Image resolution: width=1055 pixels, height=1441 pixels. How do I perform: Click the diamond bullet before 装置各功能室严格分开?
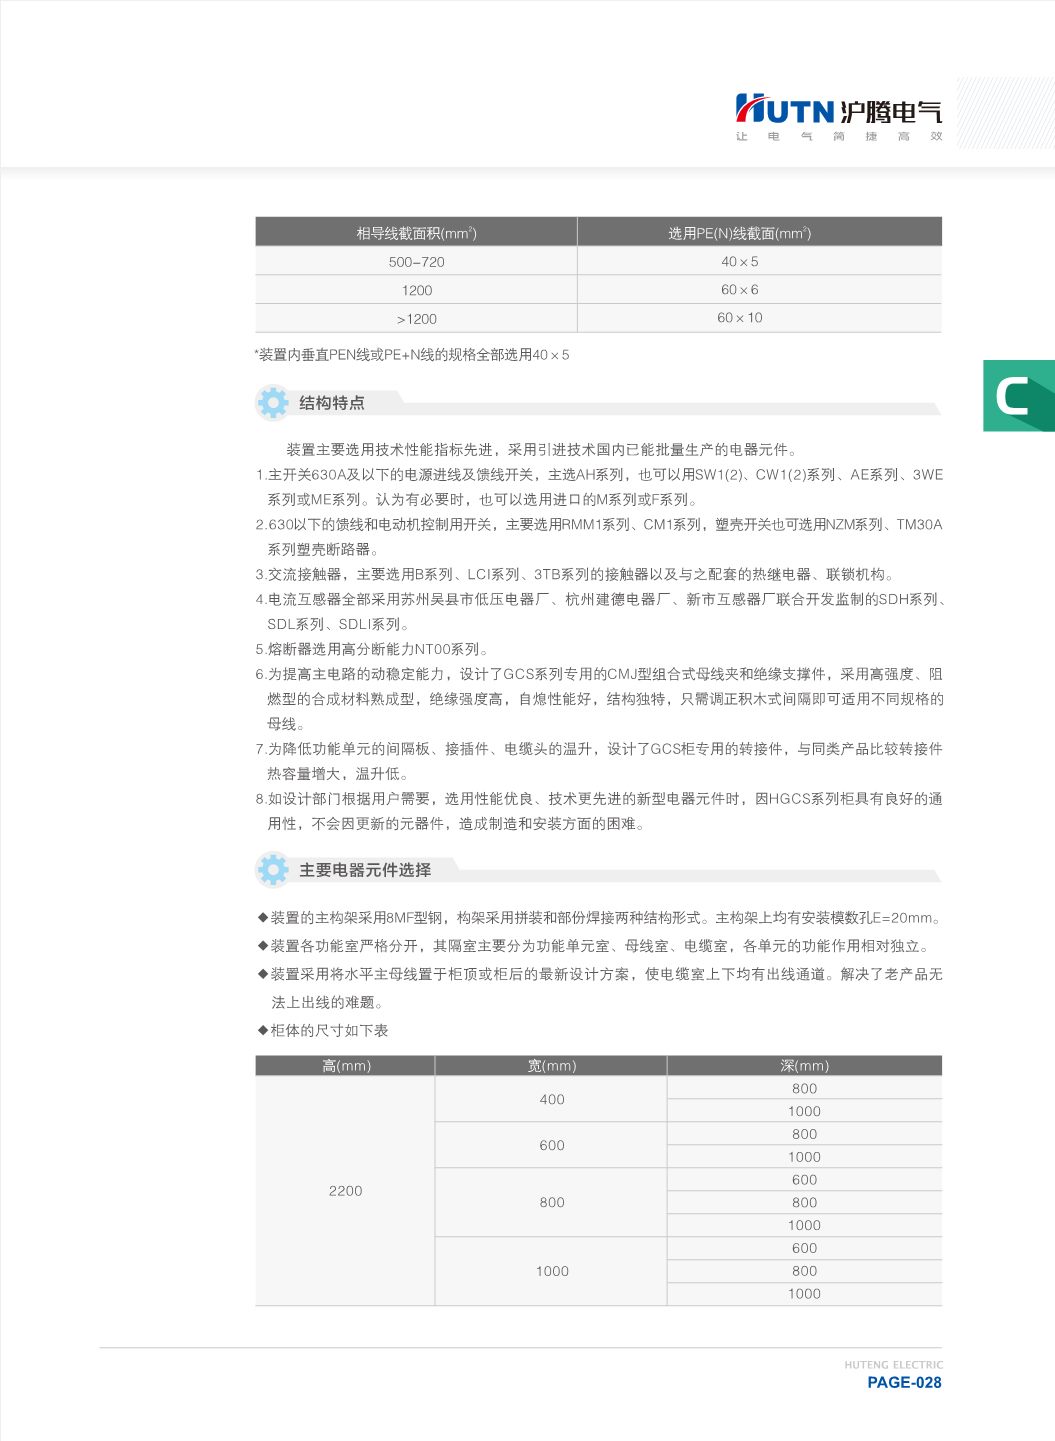click(x=262, y=943)
